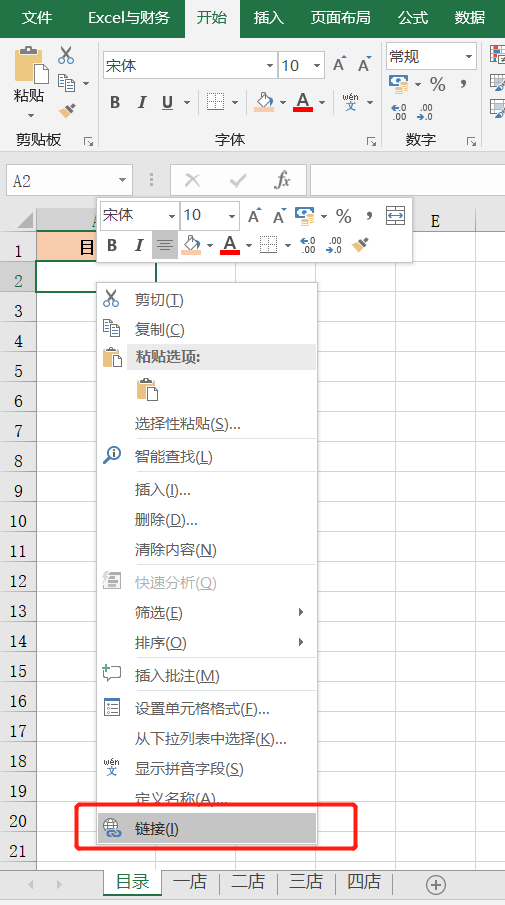Image resolution: width=505 pixels, height=905 pixels.
Task: Click percent style in mini toolbar
Action: 343,216
